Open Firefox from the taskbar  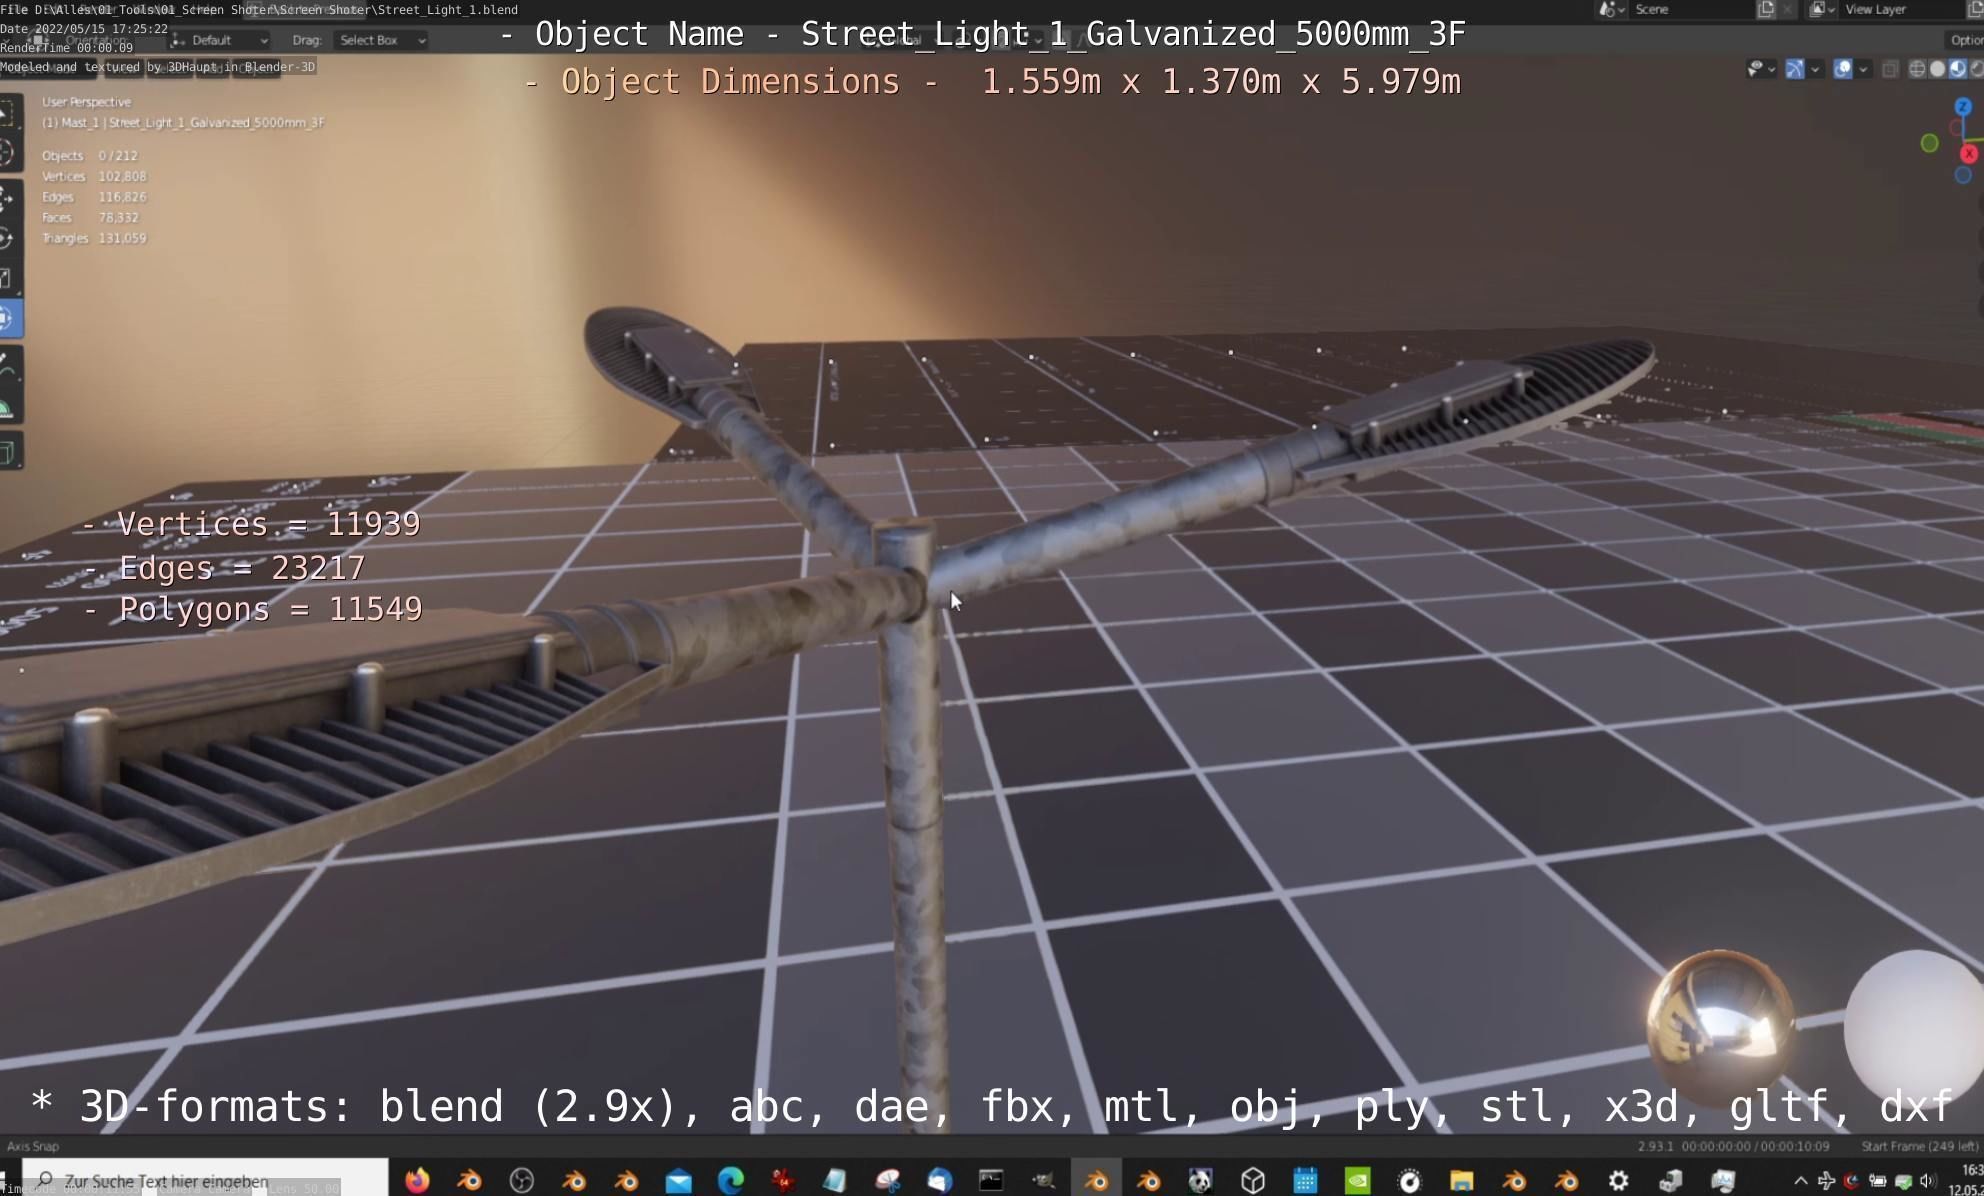(417, 1181)
